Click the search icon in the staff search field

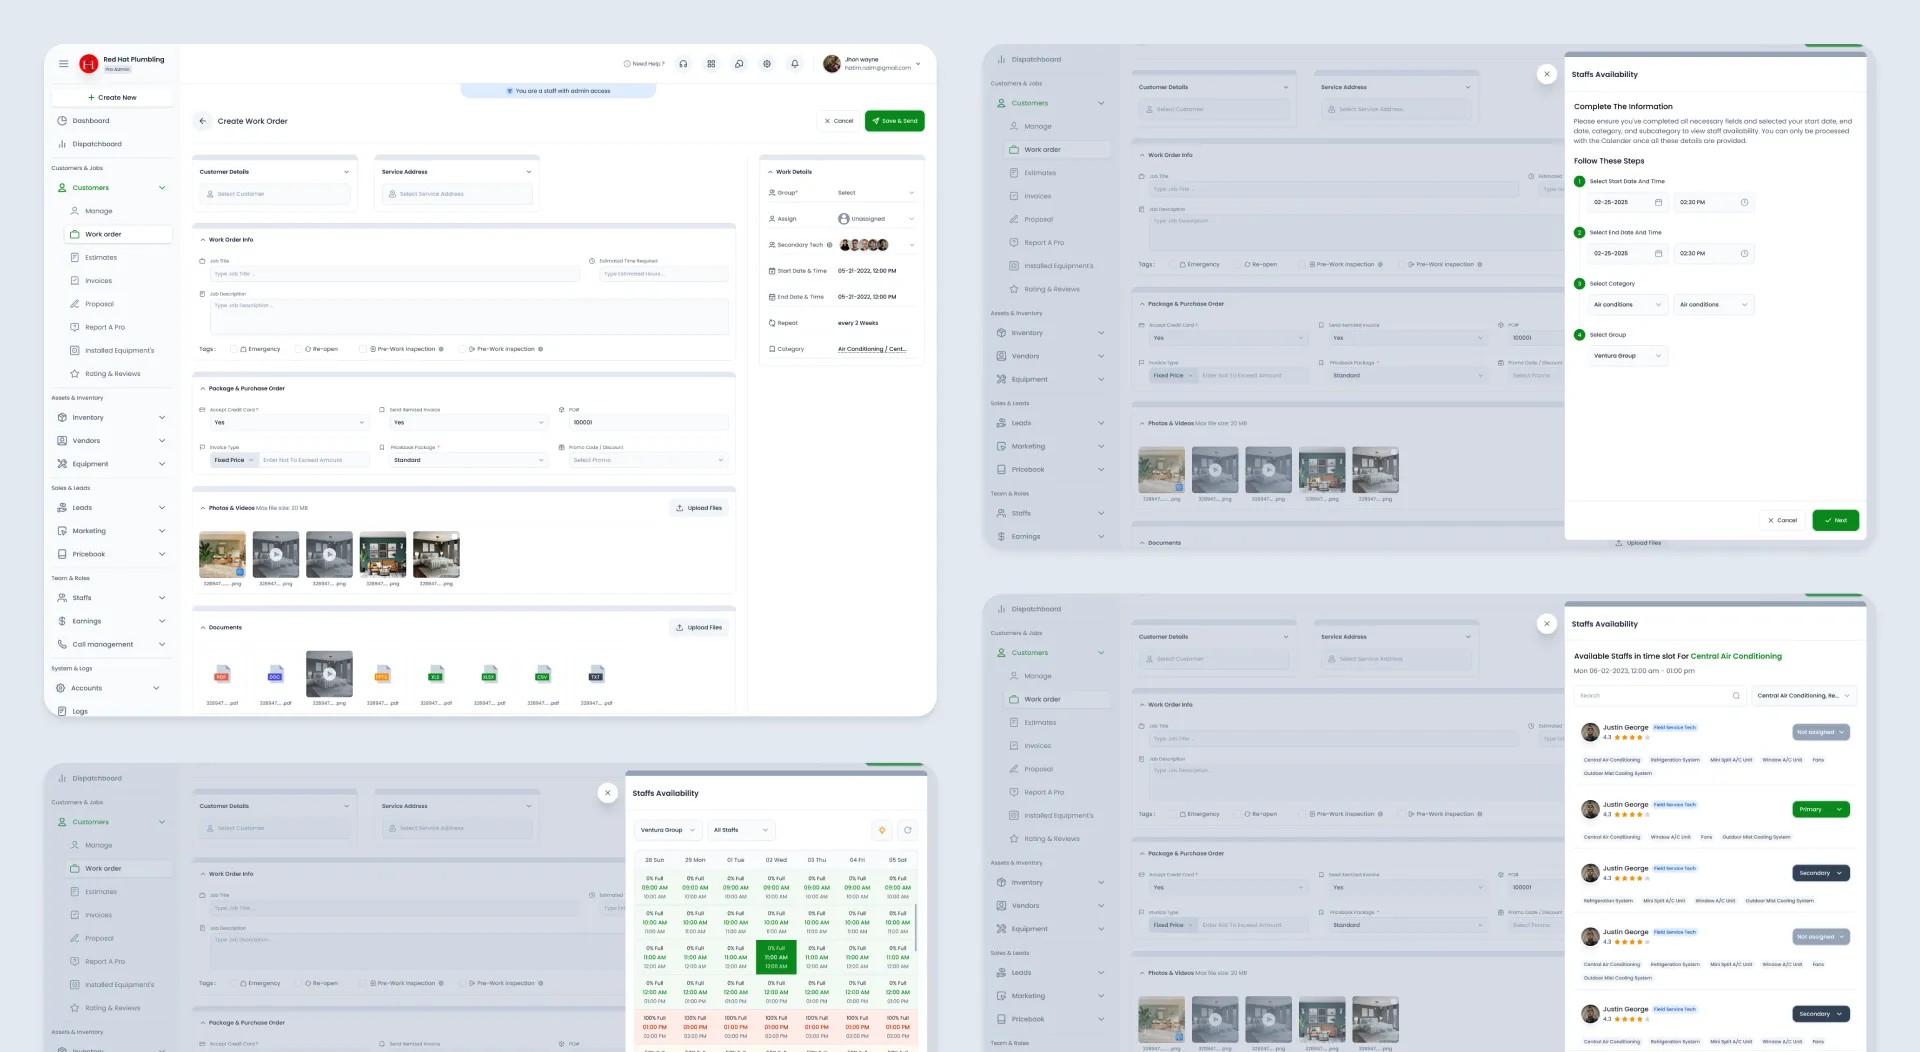tap(1736, 696)
